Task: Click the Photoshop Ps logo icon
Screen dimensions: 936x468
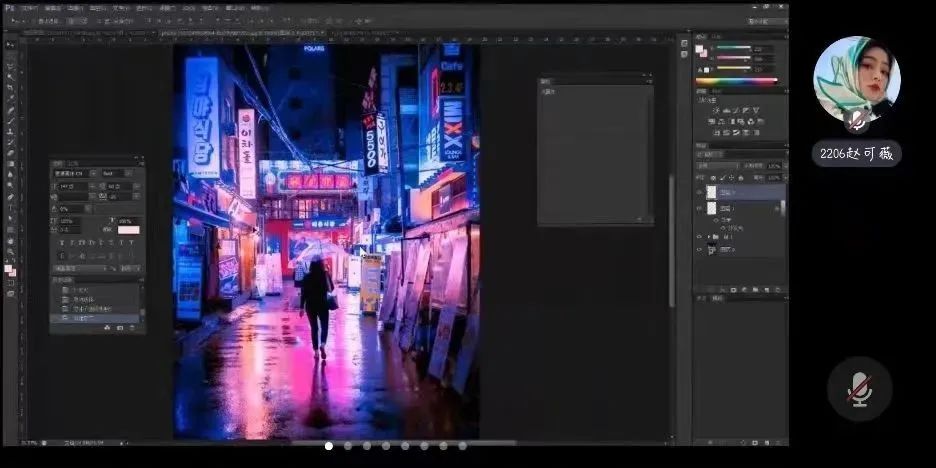Action: pos(9,8)
